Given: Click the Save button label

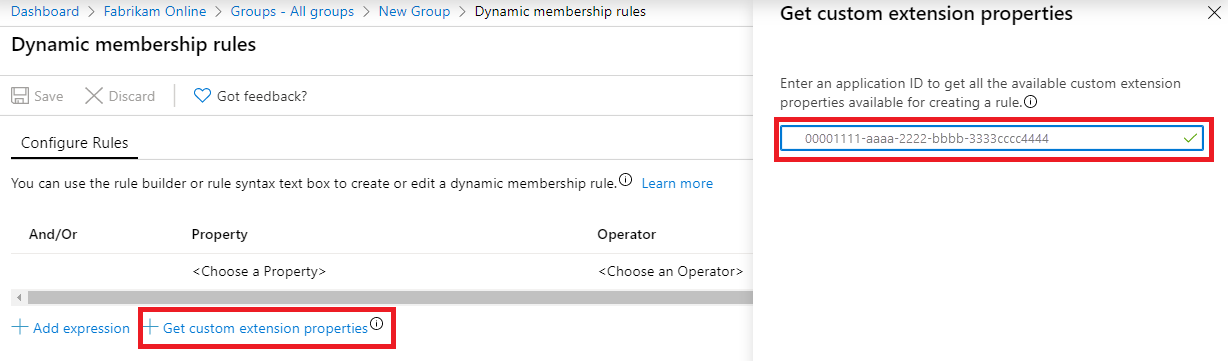Looking at the screenshot, I should pyautogui.click(x=48, y=97).
